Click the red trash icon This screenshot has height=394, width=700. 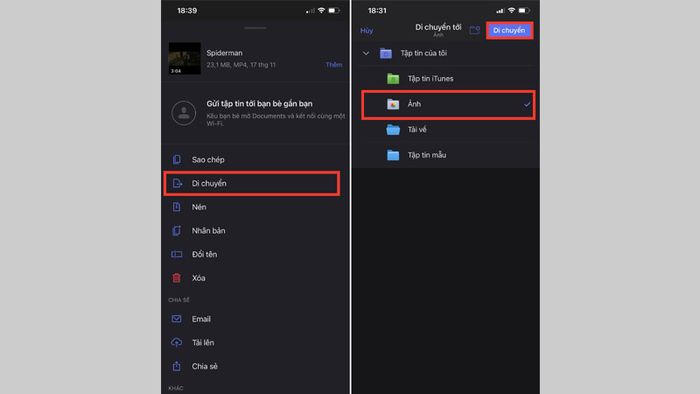(177, 278)
